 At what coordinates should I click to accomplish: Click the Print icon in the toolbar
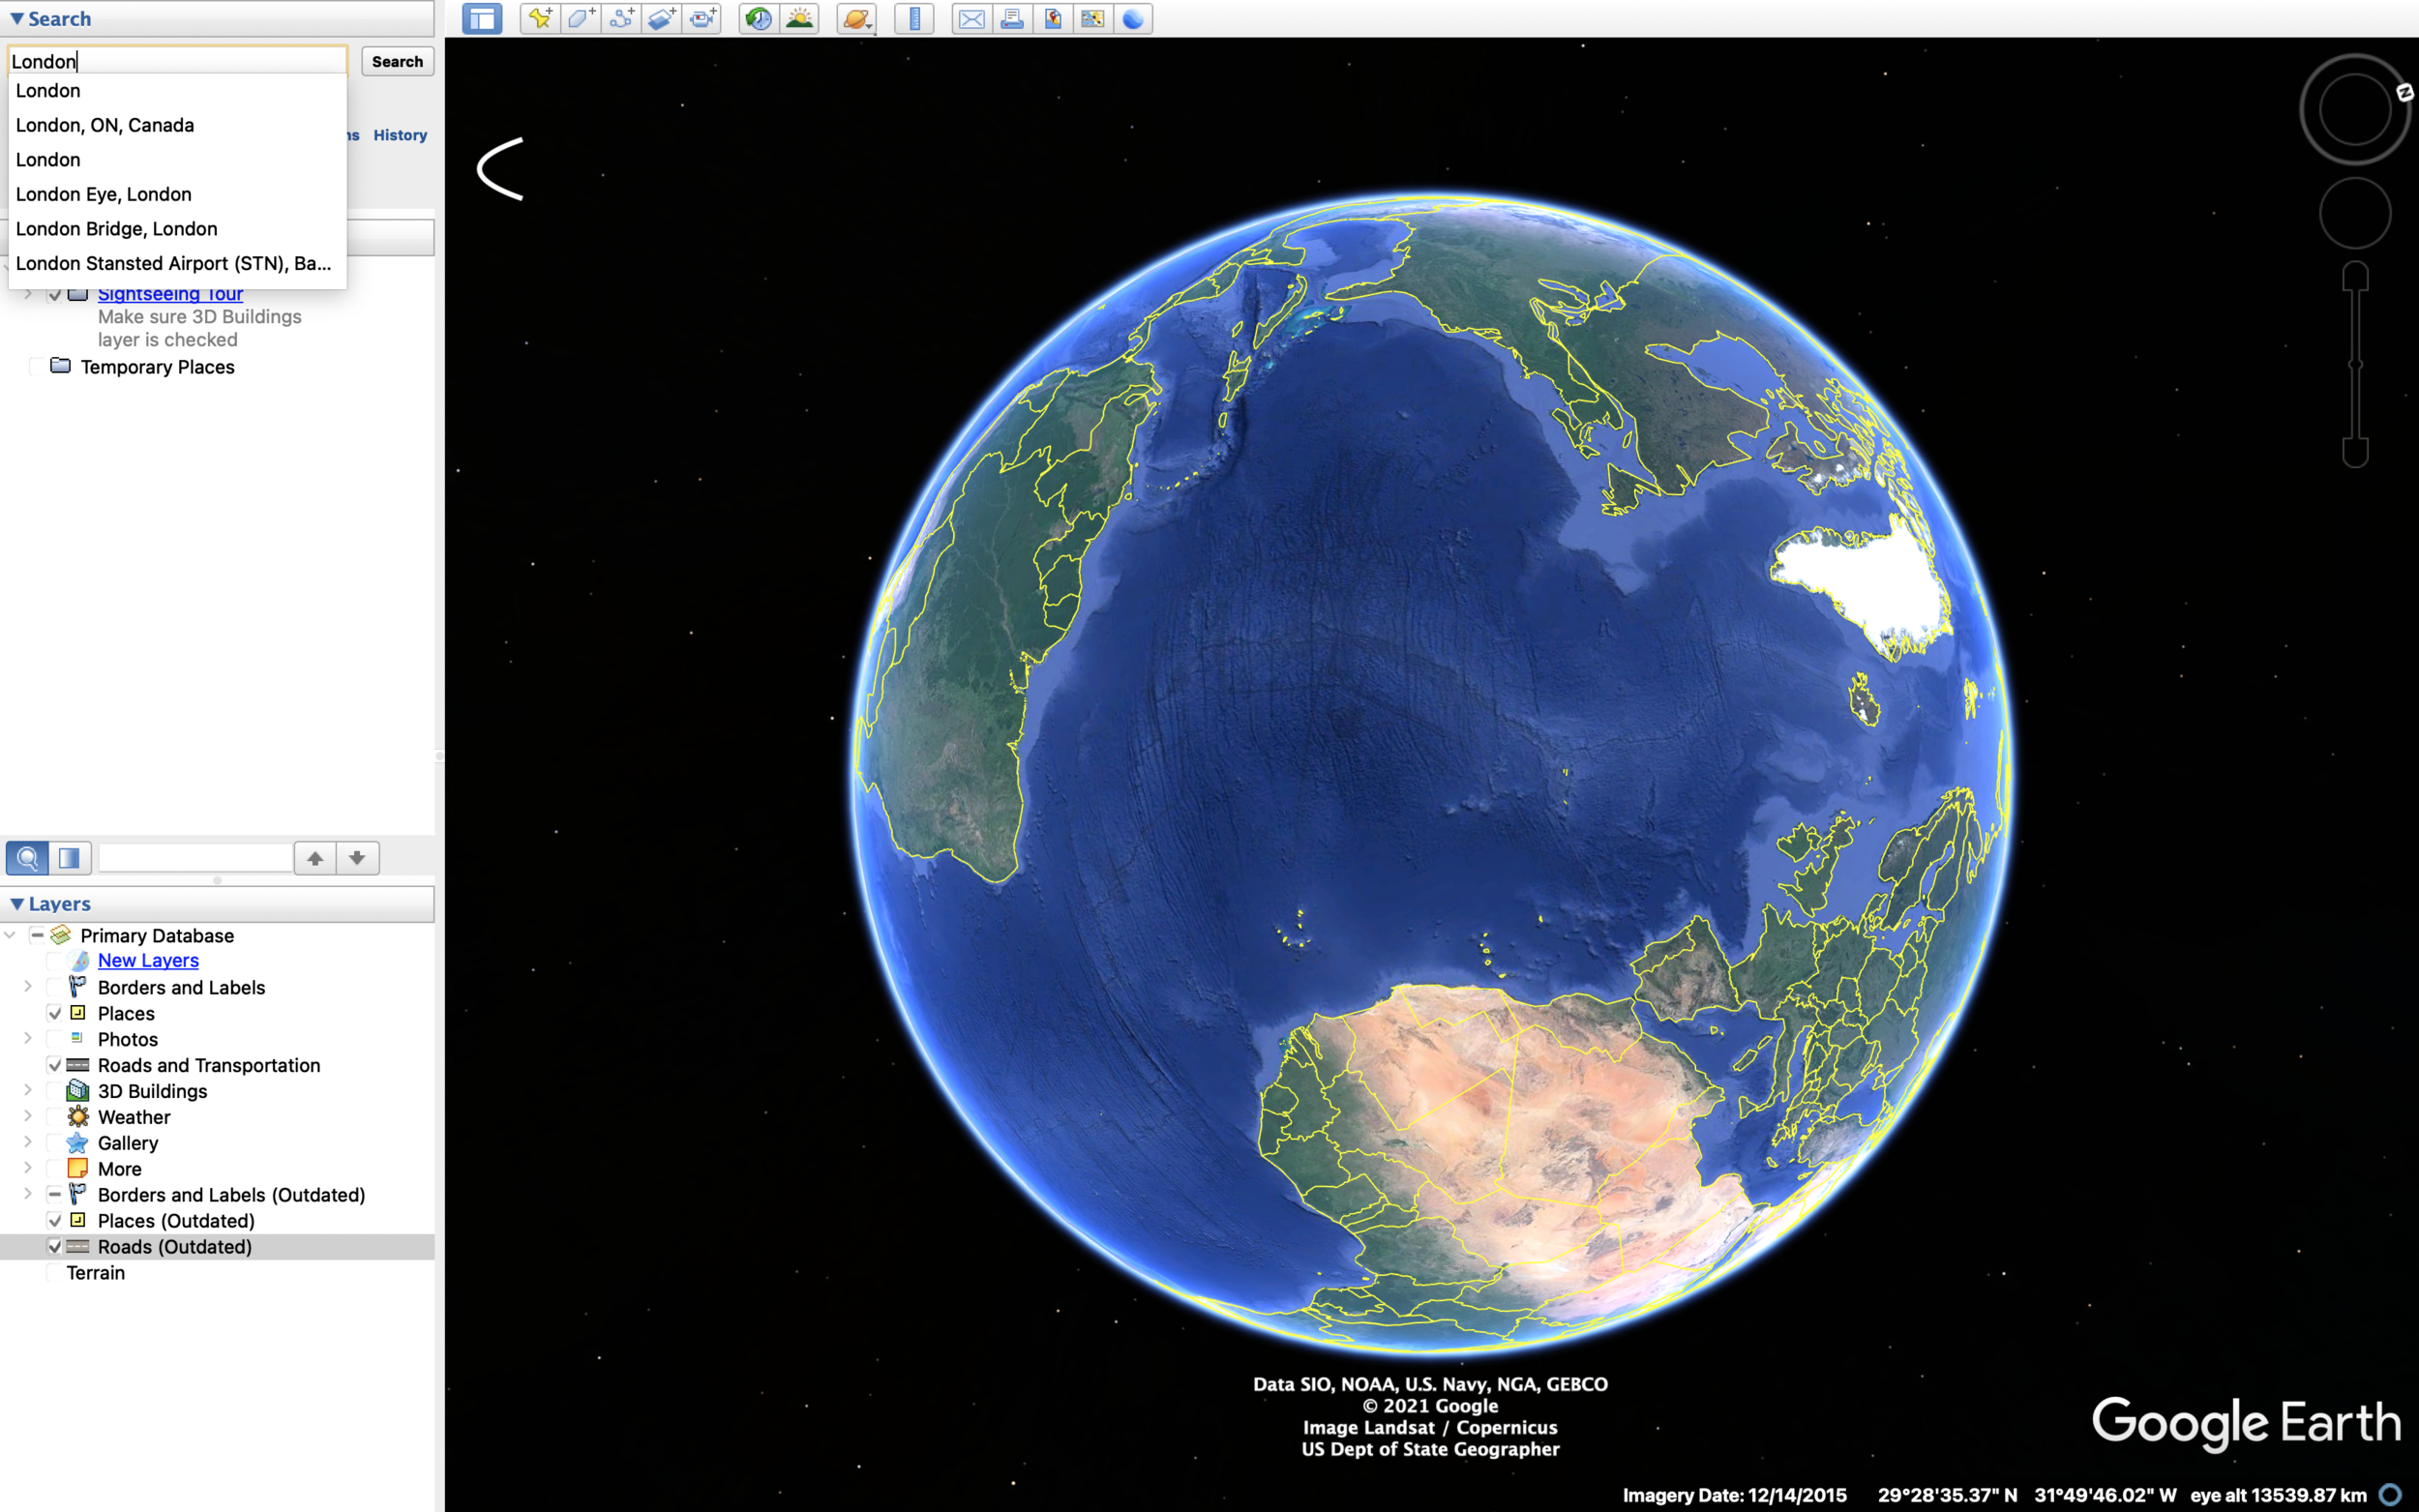click(1012, 19)
